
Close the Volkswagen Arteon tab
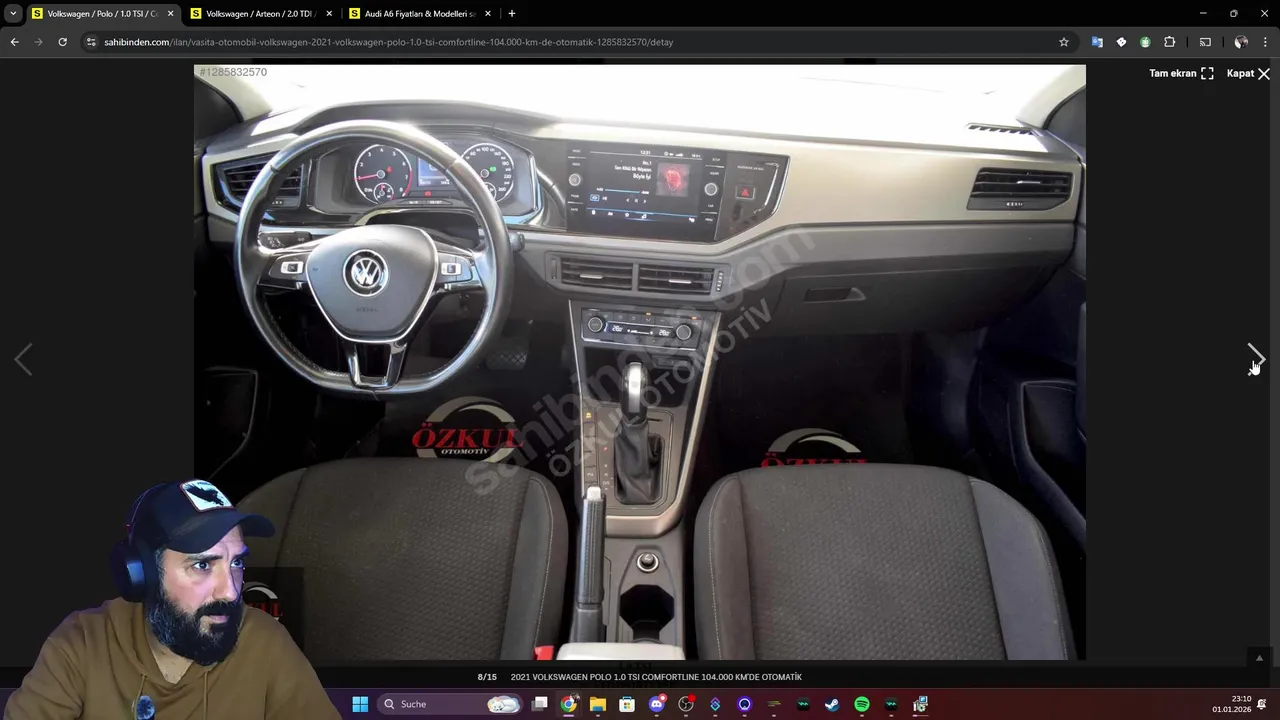point(329,14)
